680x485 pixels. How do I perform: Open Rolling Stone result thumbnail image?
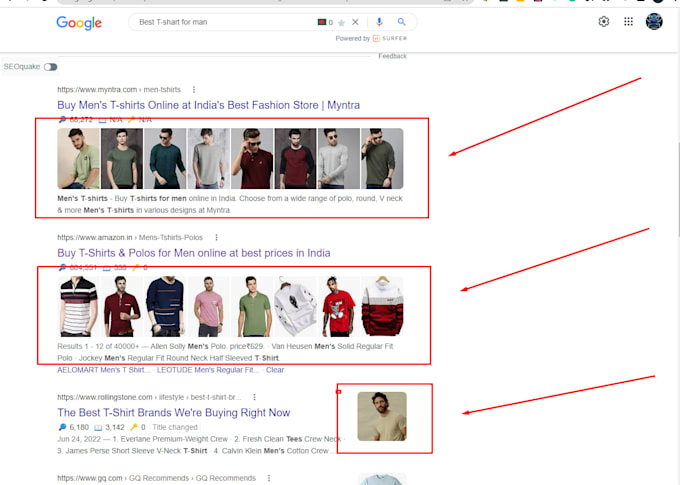coord(382,416)
